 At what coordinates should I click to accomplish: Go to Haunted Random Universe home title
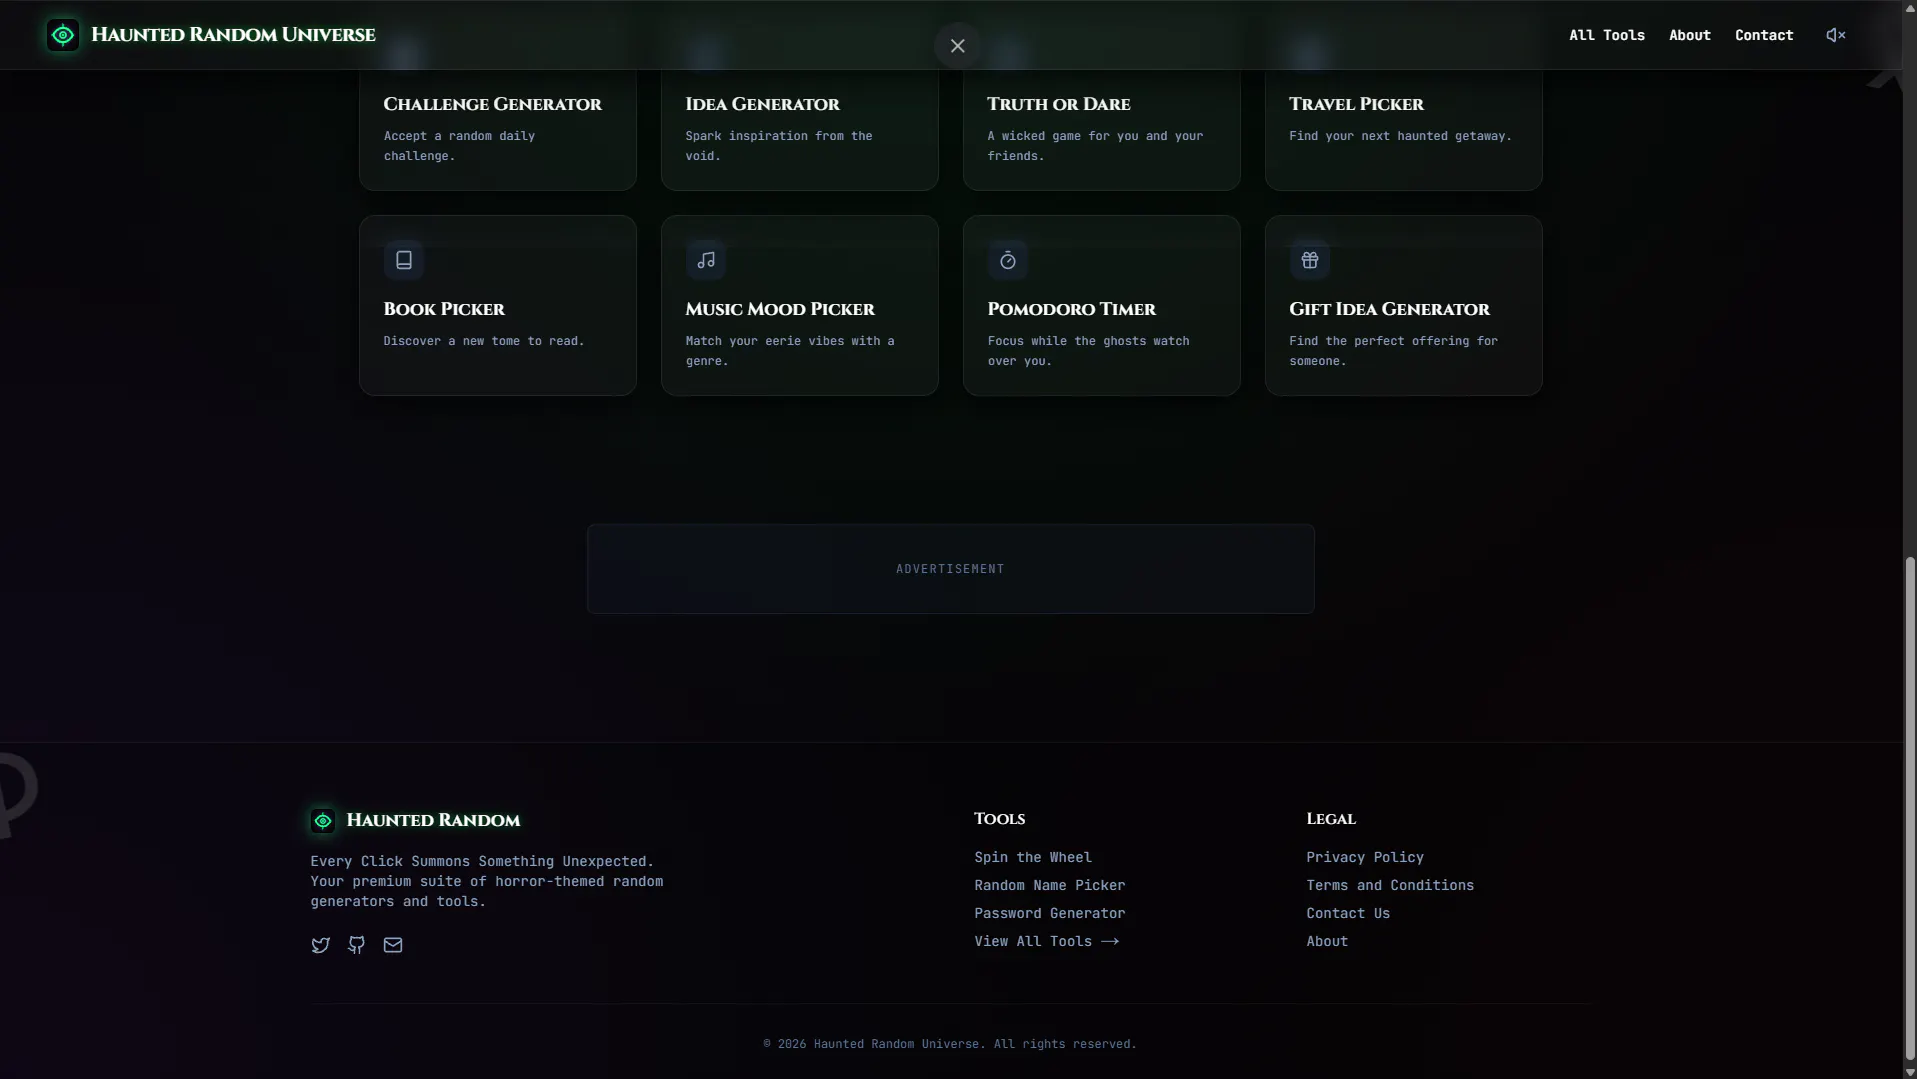tap(233, 35)
